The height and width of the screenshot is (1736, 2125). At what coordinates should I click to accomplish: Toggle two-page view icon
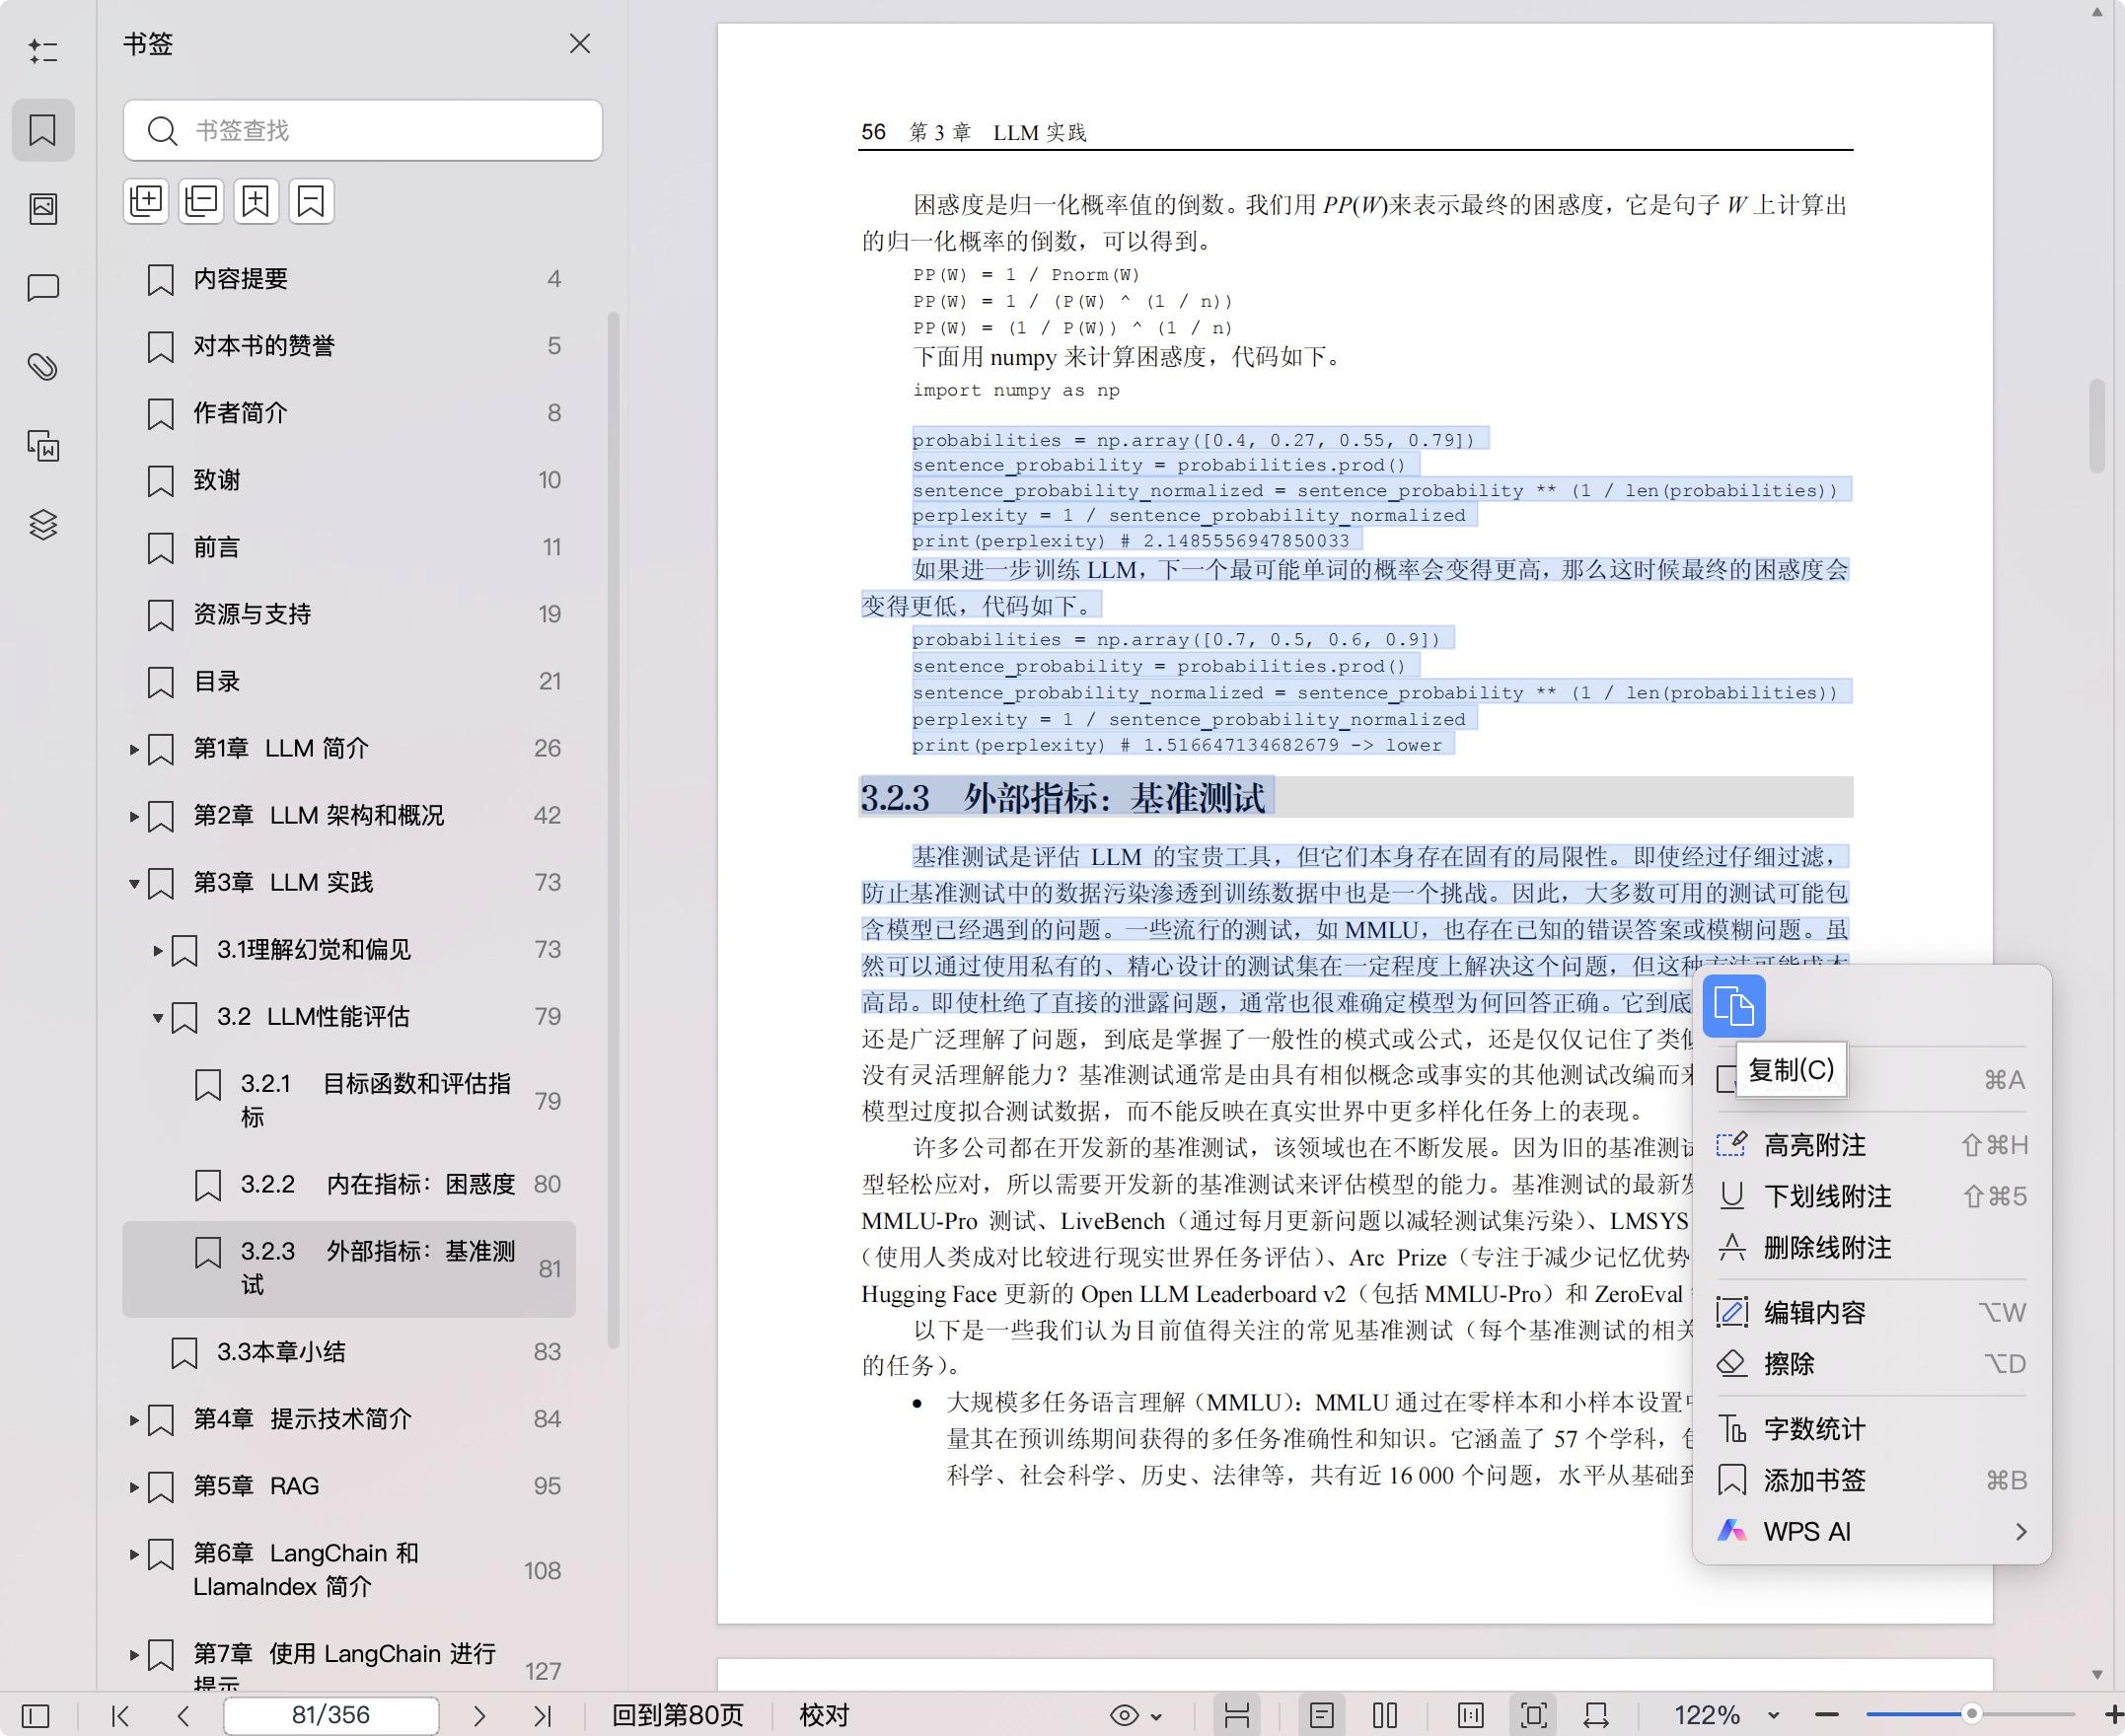pyautogui.click(x=1385, y=1716)
